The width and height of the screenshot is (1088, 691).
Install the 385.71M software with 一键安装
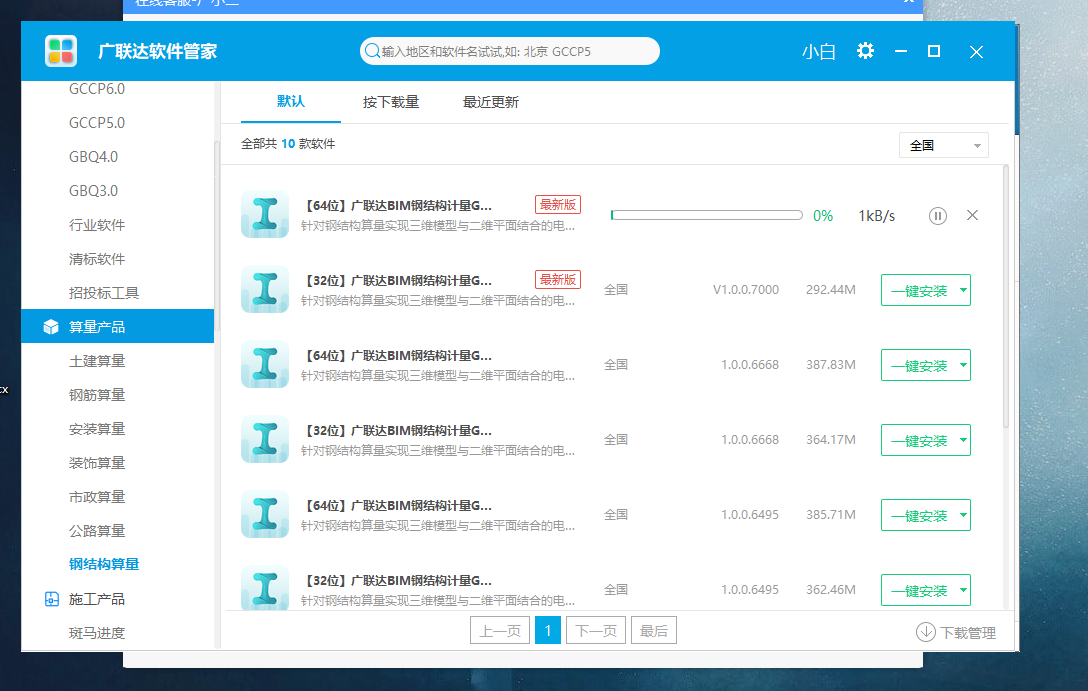(919, 515)
